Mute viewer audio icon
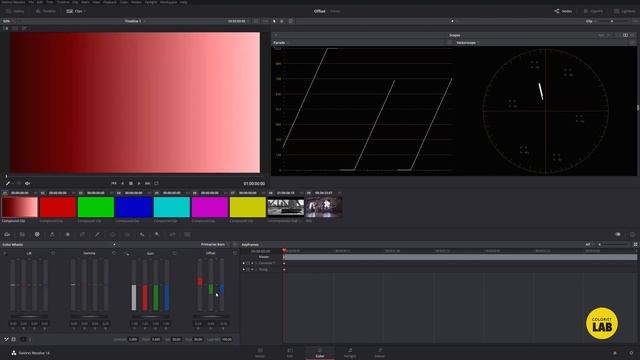640x360 pixels. (x=27, y=183)
